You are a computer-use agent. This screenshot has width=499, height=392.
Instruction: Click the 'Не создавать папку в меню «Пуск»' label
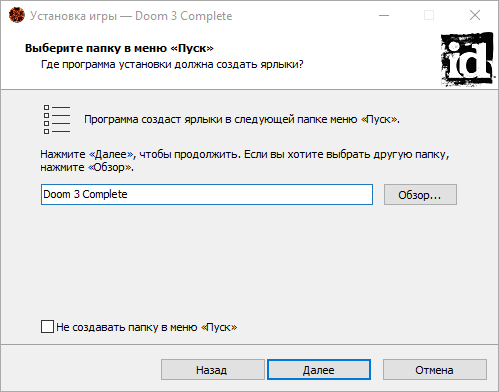pos(147,327)
